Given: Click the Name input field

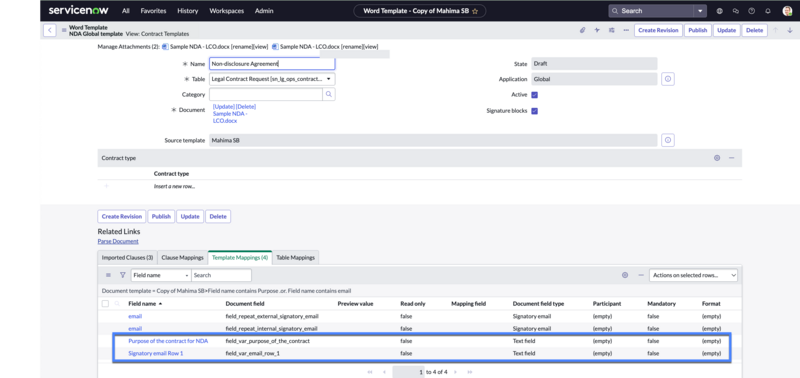Looking at the screenshot, I should pos(272,64).
